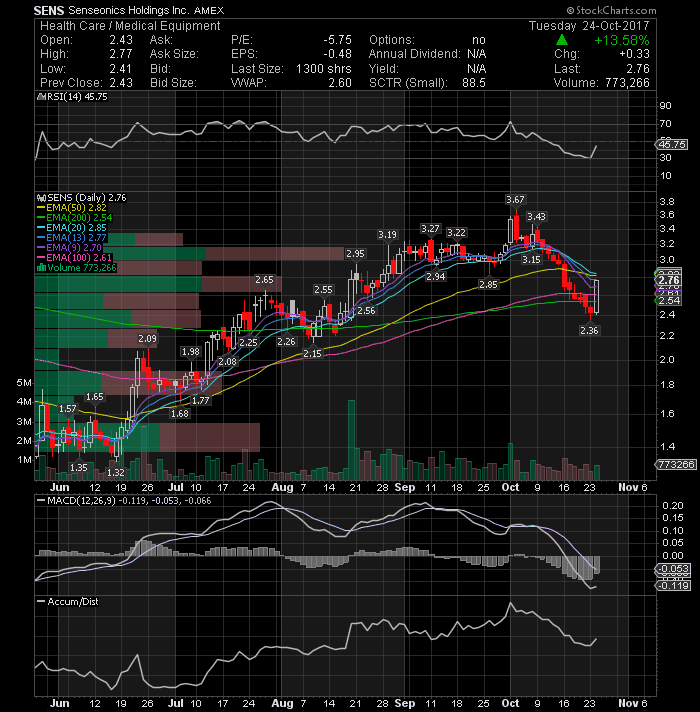This screenshot has width=700, height=712.
Task: Click the VWAP value 2.60
Action: (340, 83)
